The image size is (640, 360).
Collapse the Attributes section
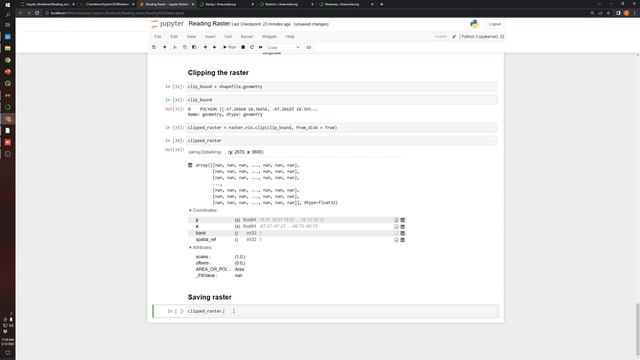tap(200, 248)
